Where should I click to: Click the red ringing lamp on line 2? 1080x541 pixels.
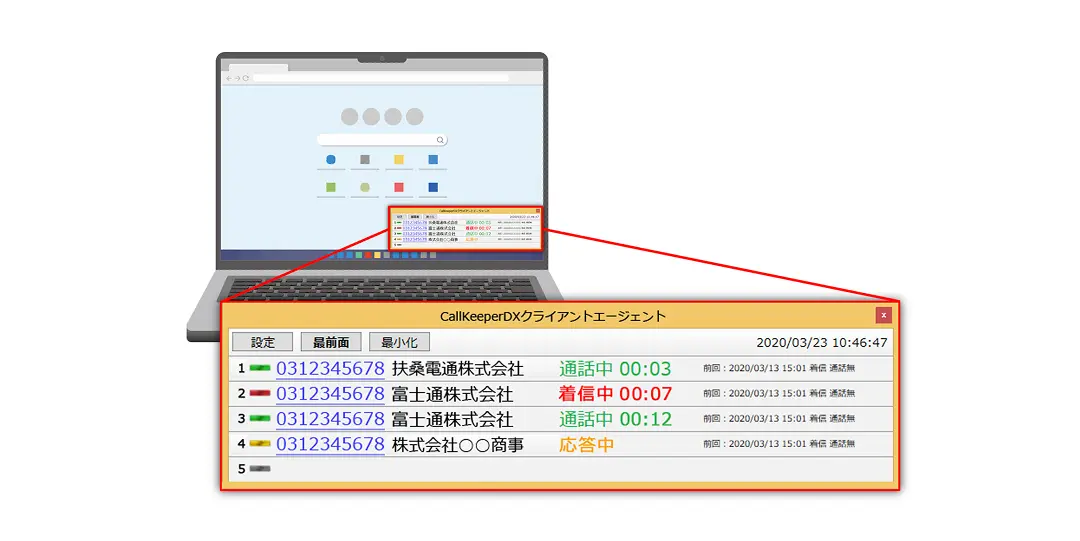coord(260,394)
